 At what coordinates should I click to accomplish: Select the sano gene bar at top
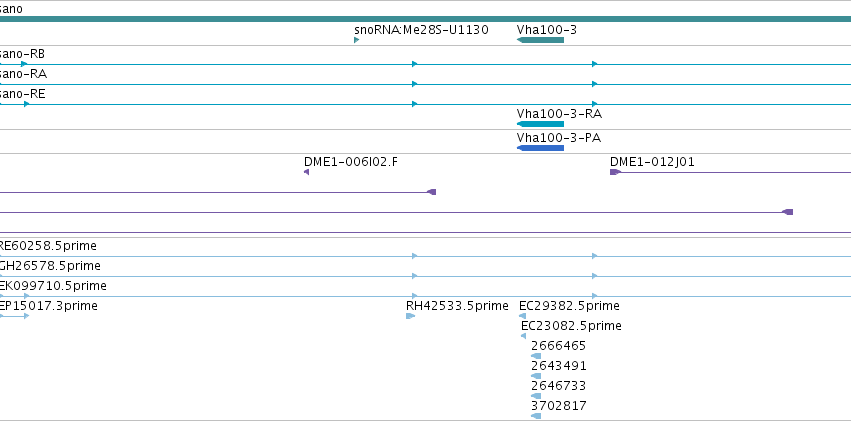tap(426, 19)
